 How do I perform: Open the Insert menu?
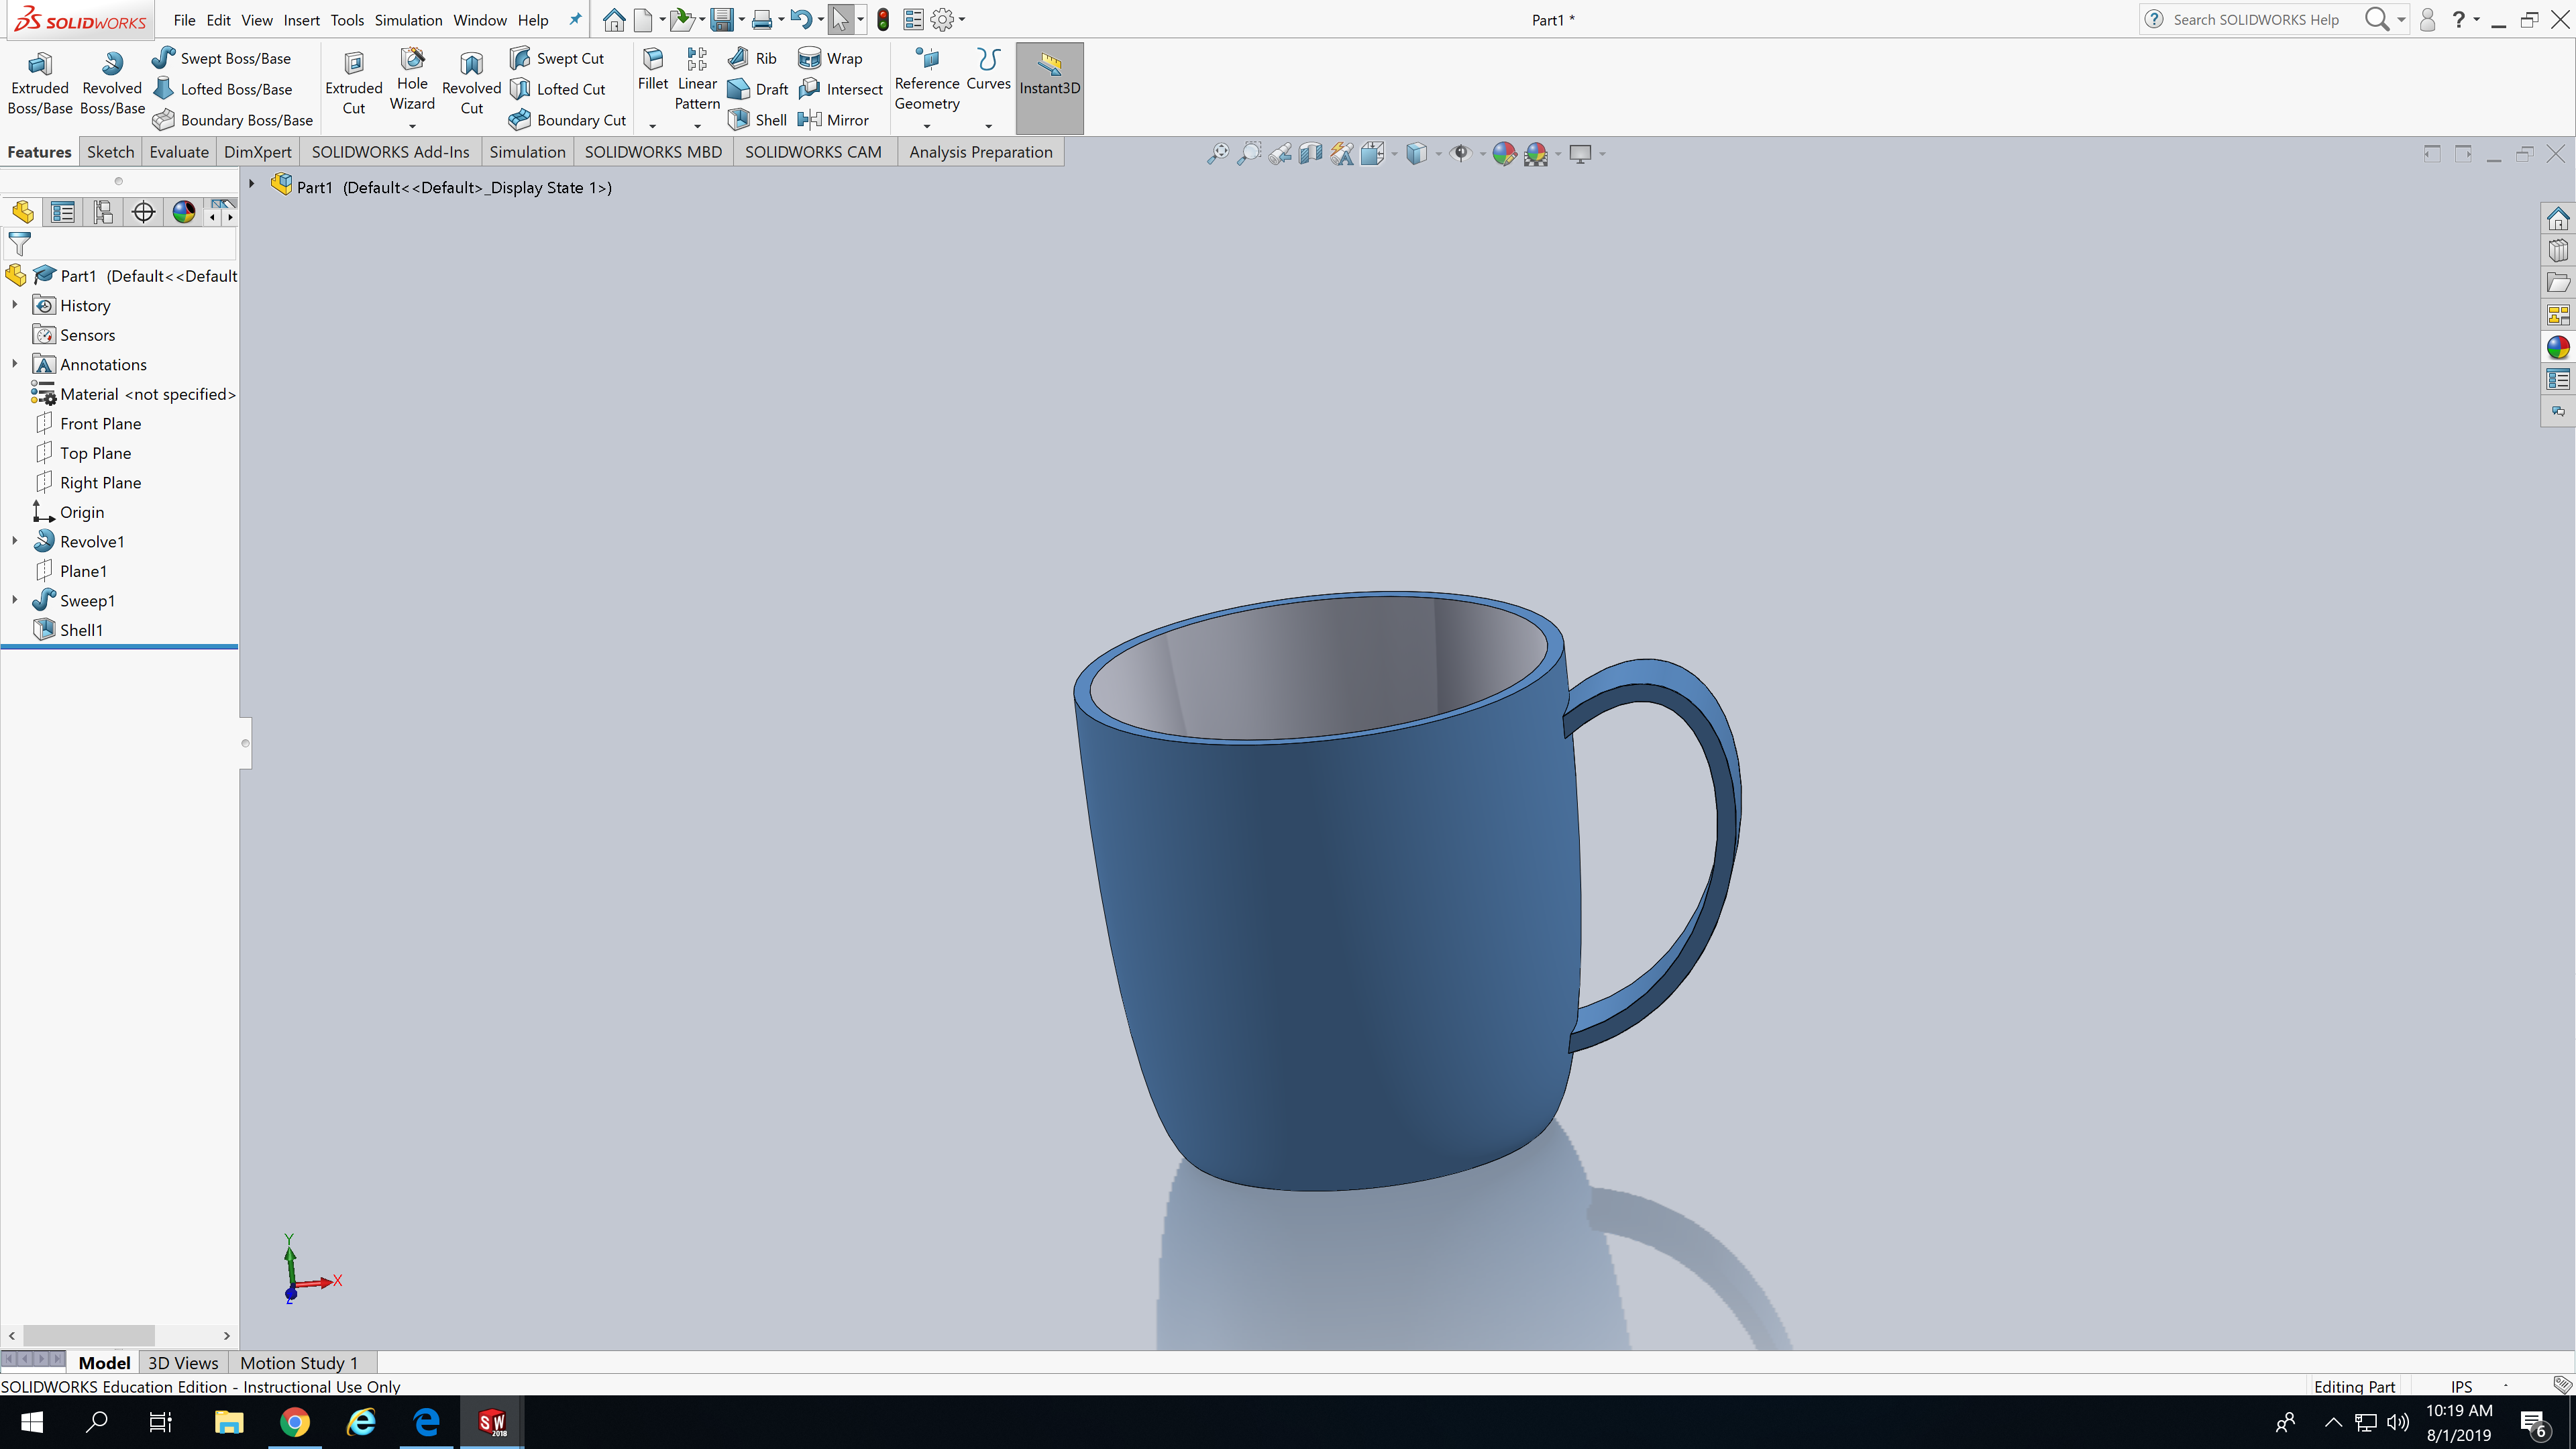pyautogui.click(x=301, y=19)
